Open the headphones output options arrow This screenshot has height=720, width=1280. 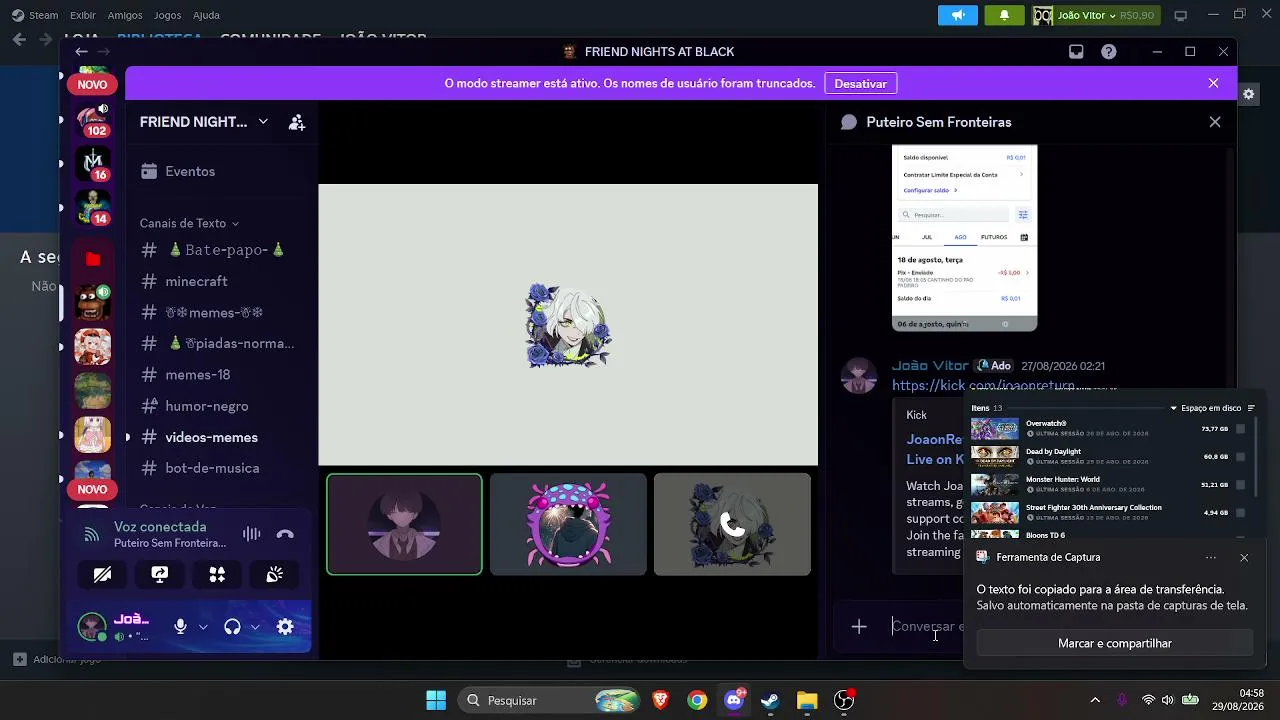(x=255, y=627)
